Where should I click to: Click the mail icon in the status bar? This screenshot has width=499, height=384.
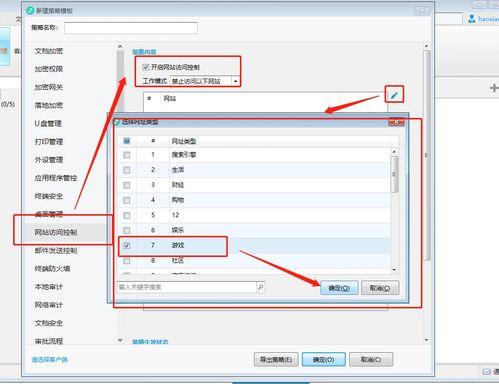[487, 371]
